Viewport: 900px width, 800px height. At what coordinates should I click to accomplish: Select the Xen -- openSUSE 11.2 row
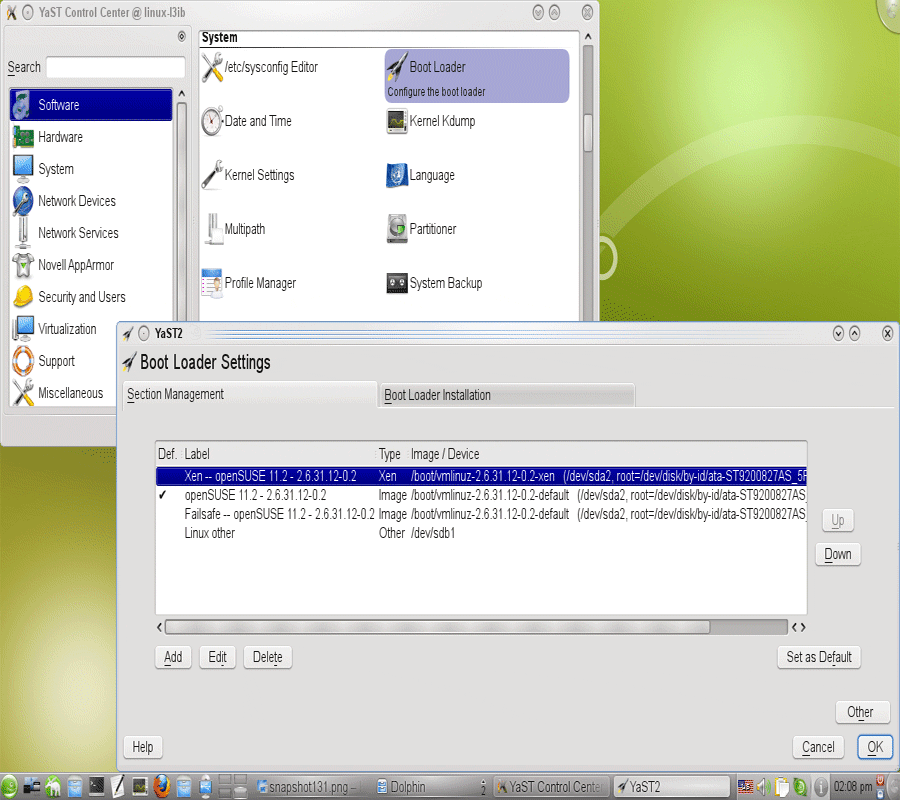point(481,476)
